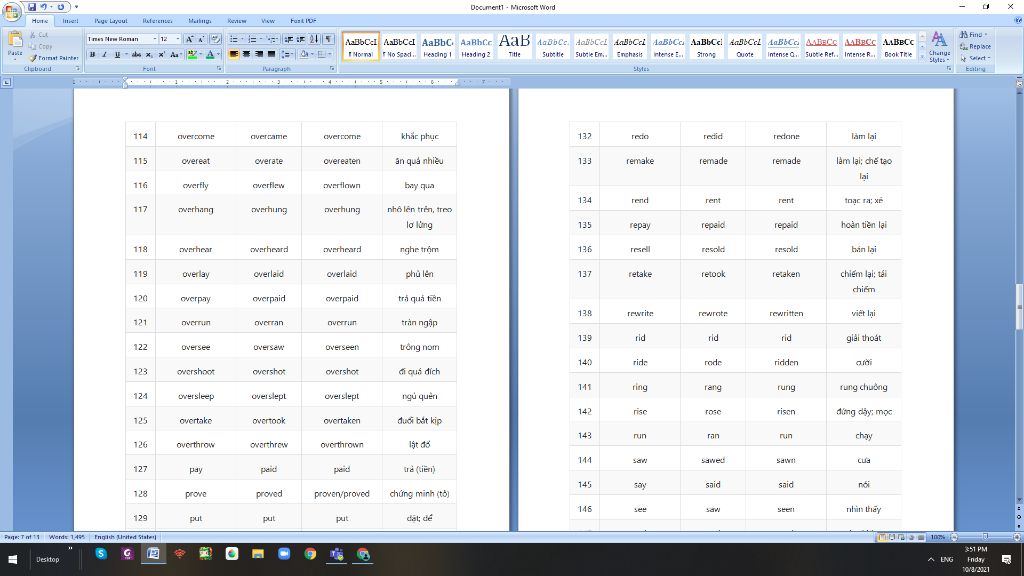
Task: Sort the selected text
Action: tap(315, 39)
